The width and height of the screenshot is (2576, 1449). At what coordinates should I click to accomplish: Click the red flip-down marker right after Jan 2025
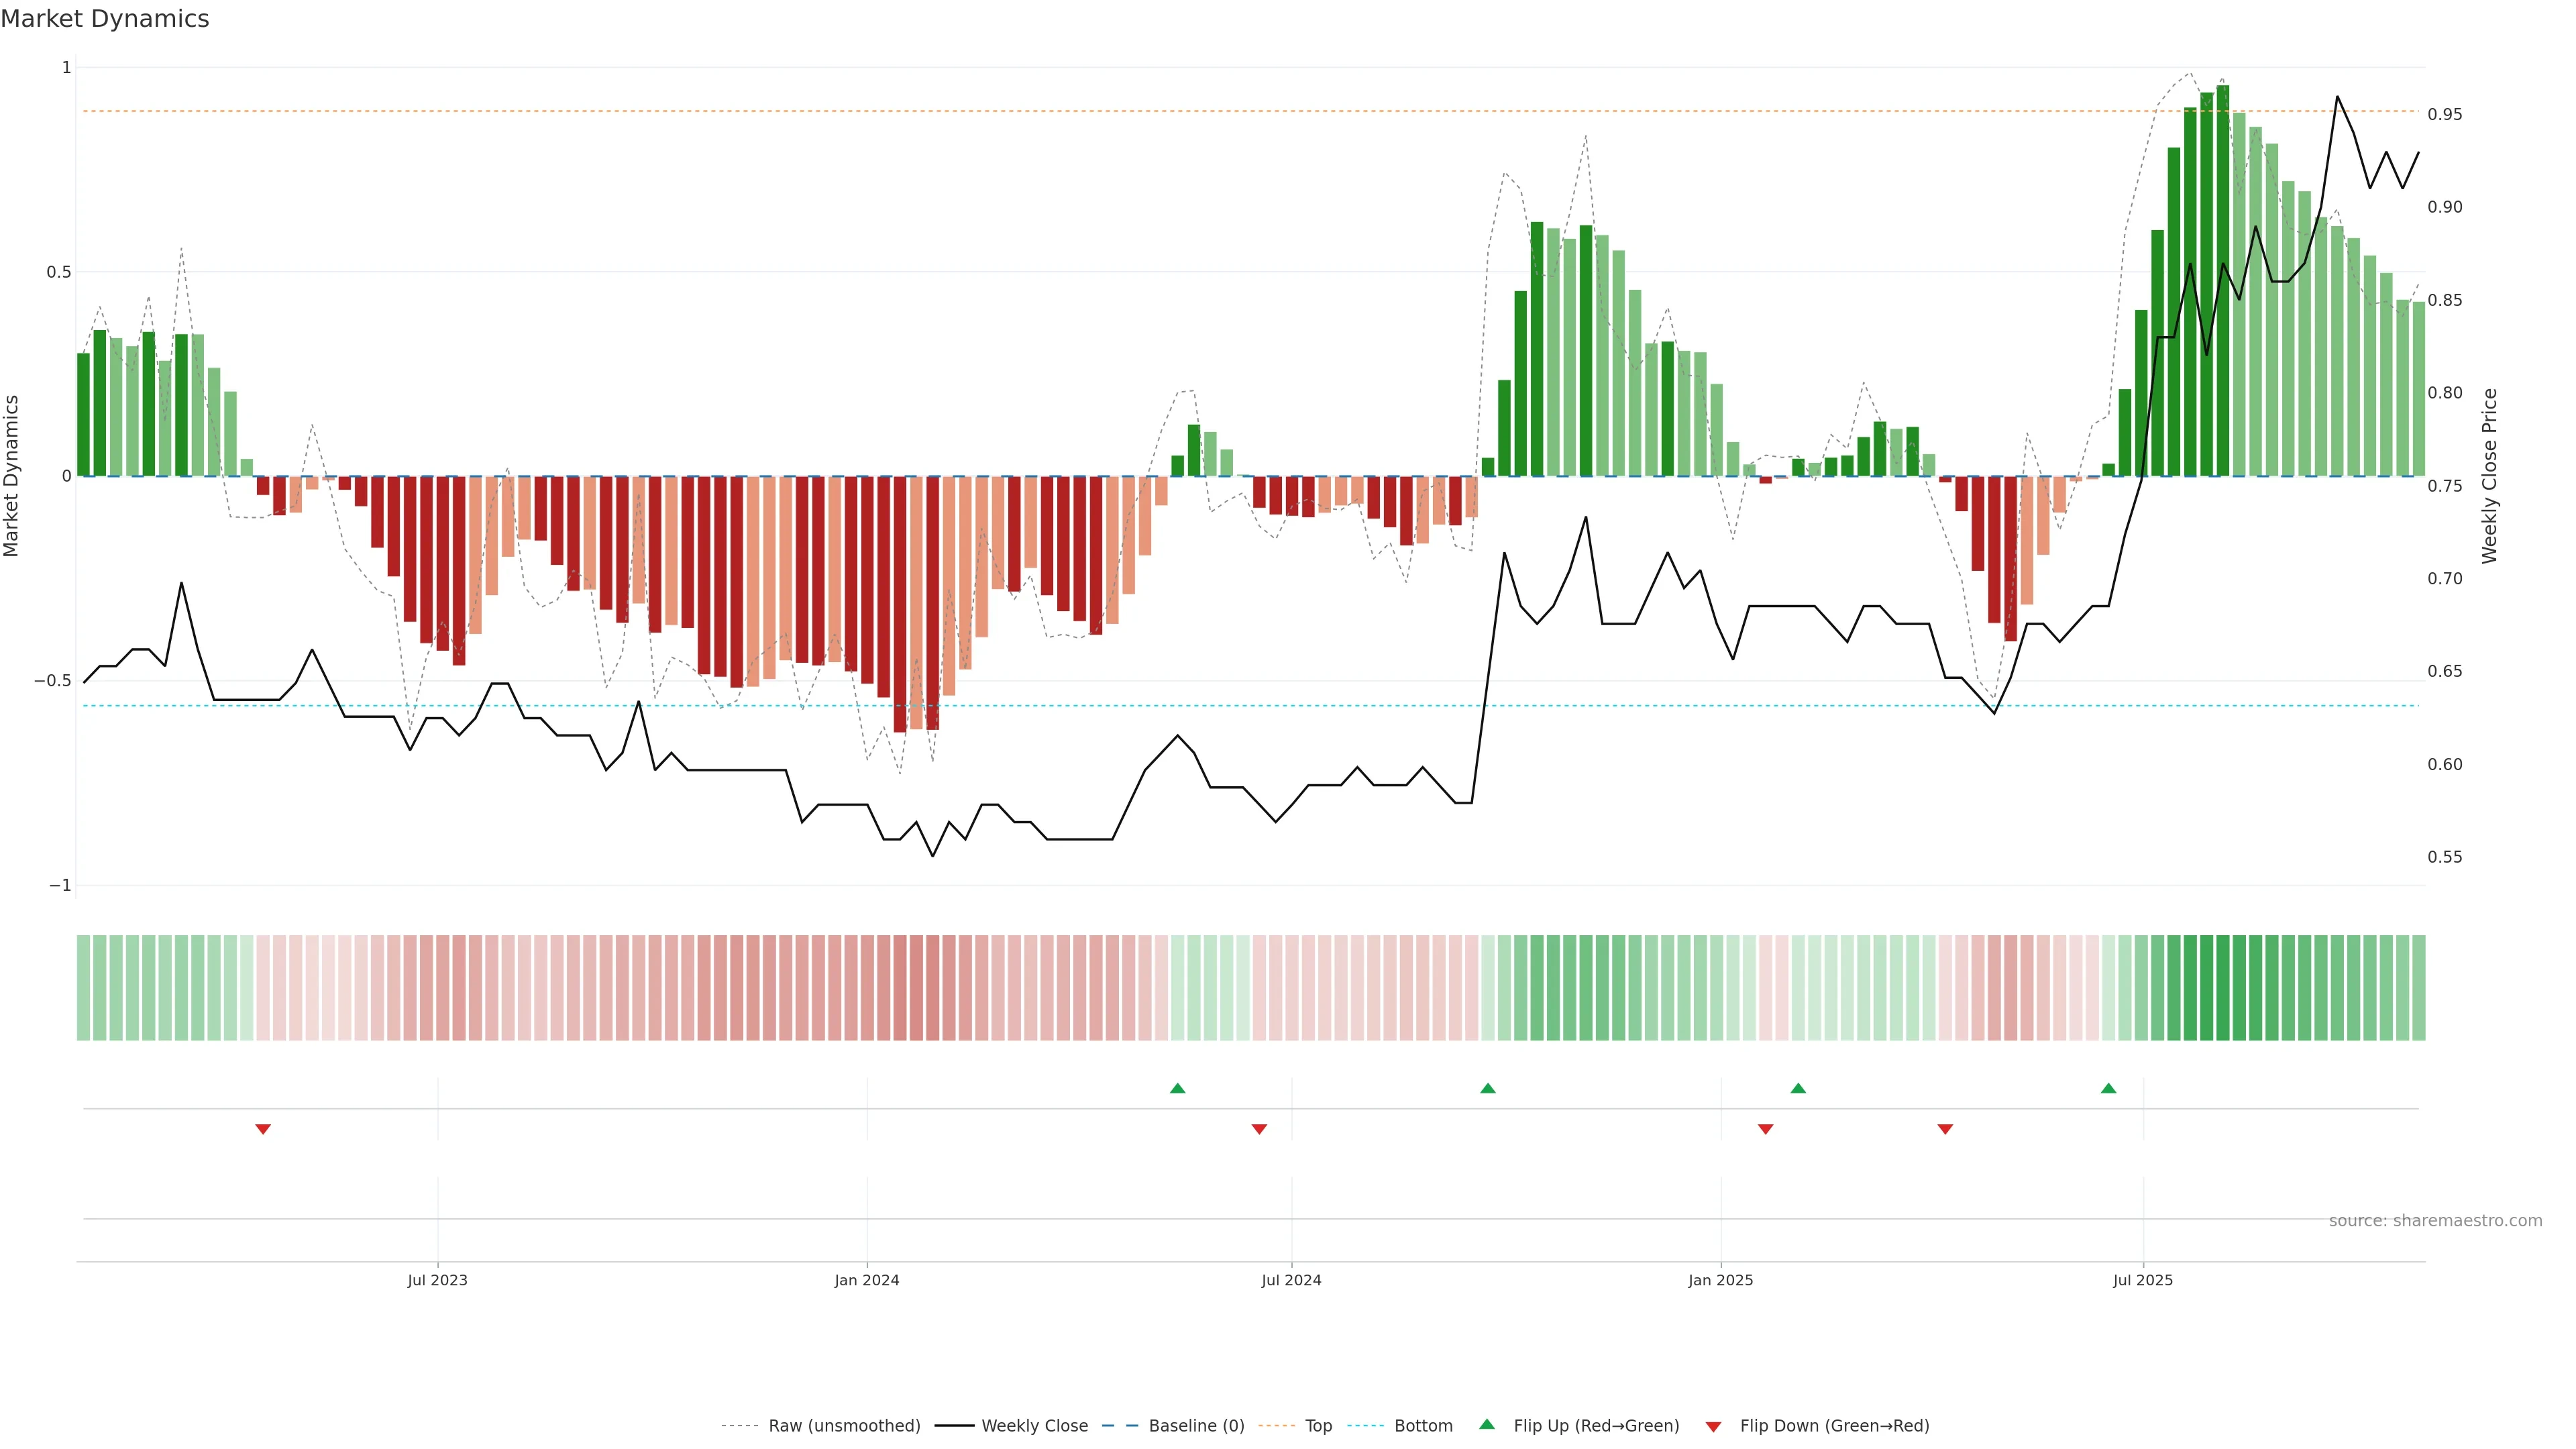click(x=1765, y=1129)
